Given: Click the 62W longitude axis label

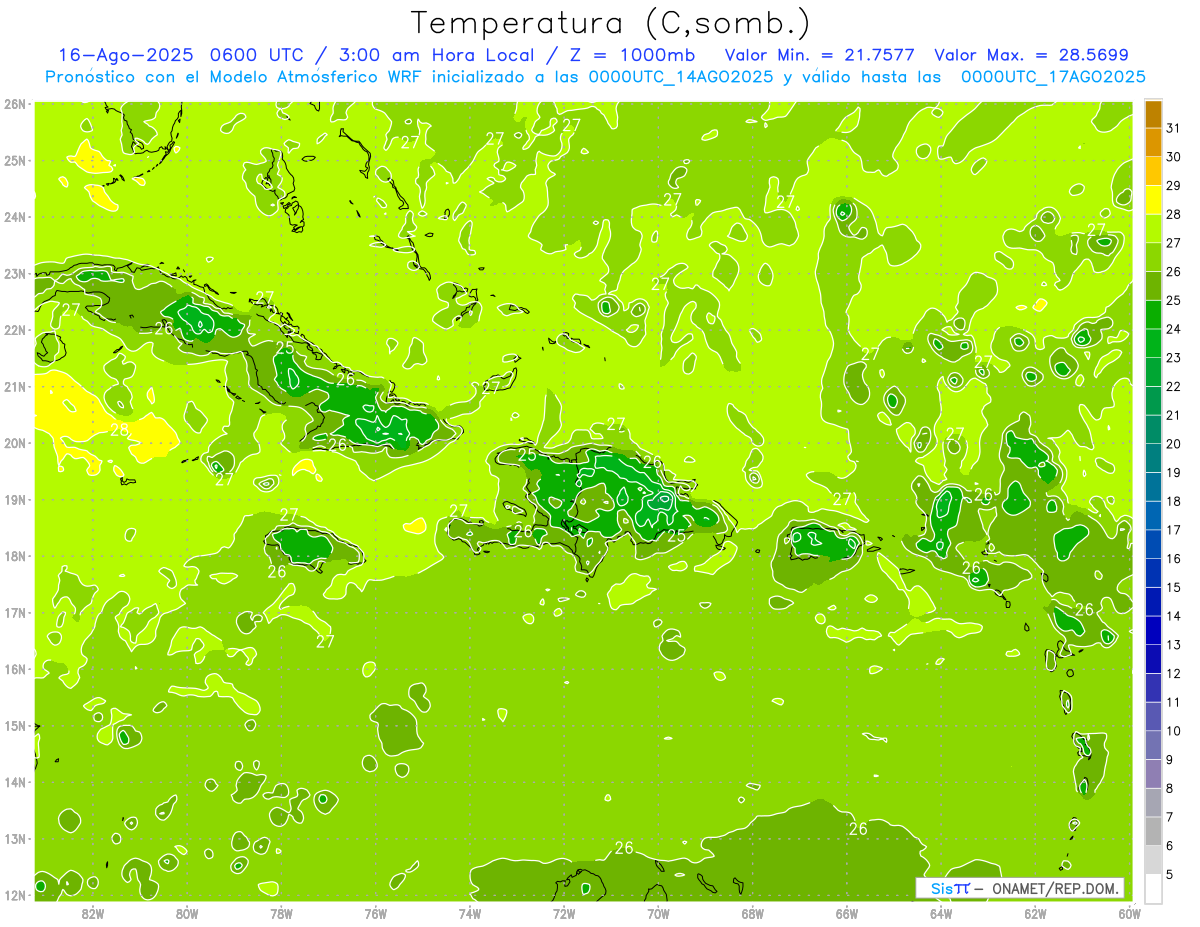Looking at the screenshot, I should point(1035,913).
